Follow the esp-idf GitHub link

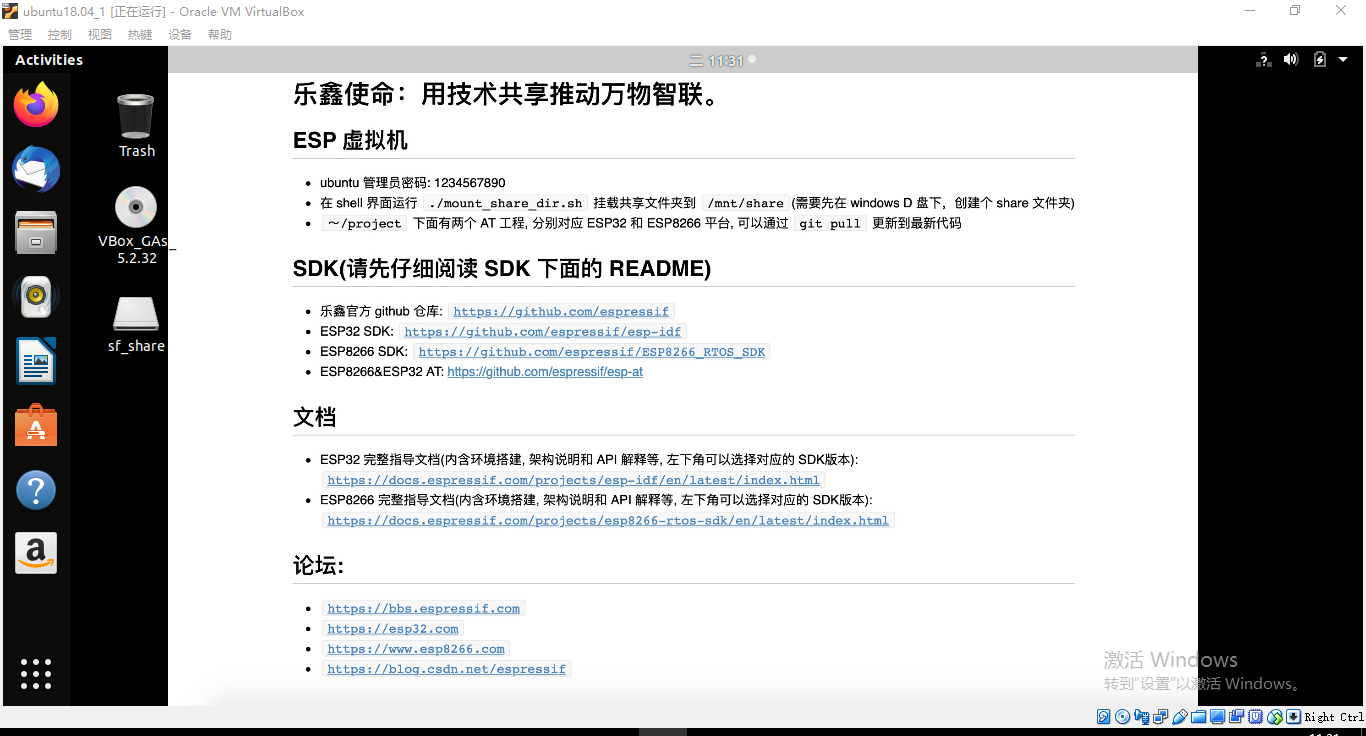(x=543, y=331)
